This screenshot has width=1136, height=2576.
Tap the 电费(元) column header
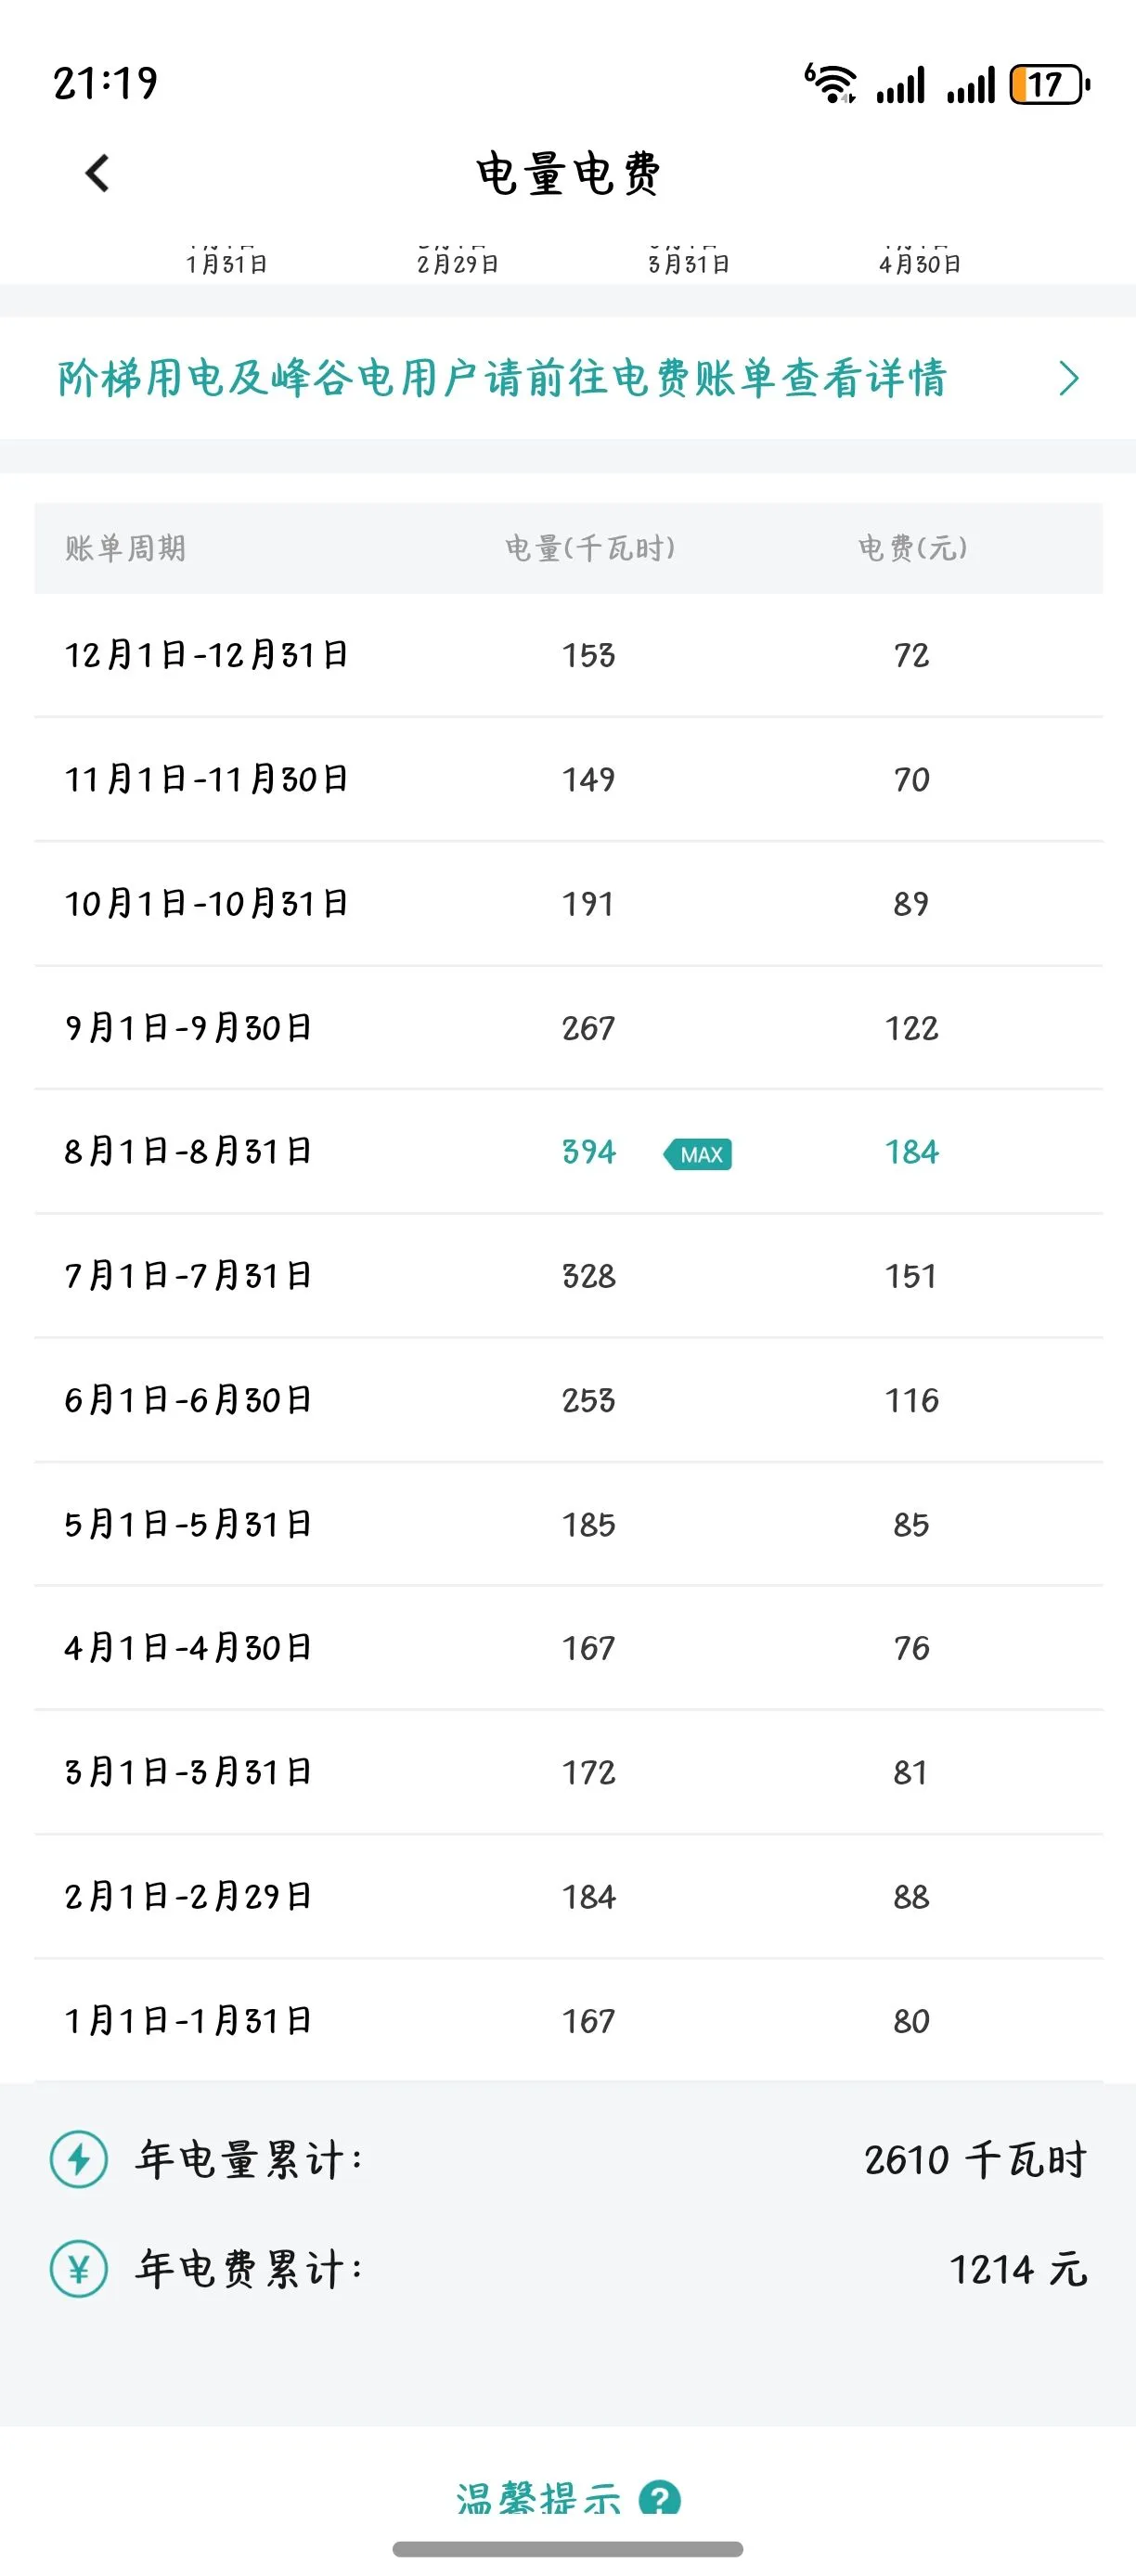pos(912,548)
